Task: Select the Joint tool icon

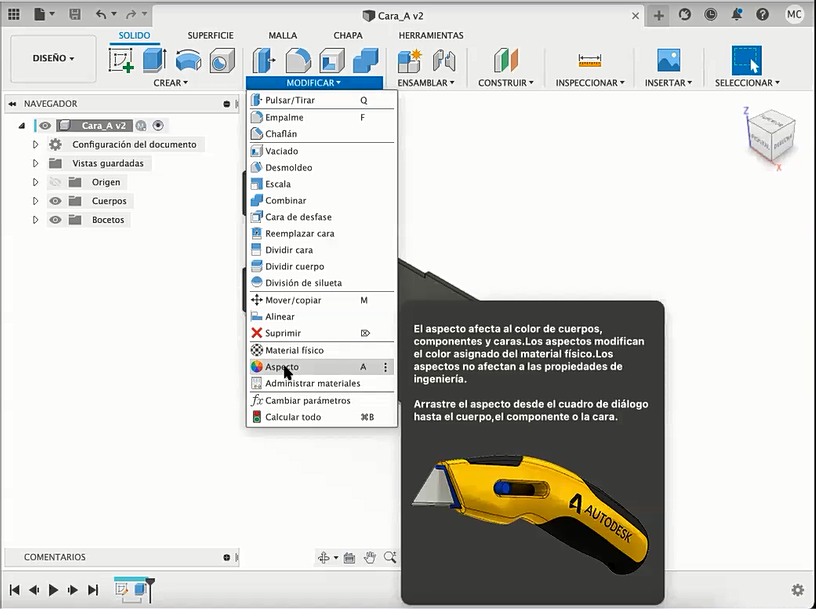Action: click(x=444, y=60)
